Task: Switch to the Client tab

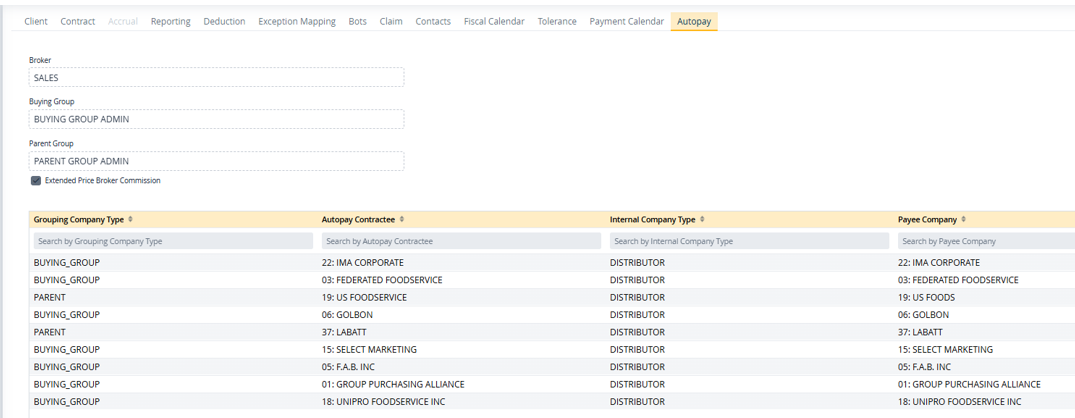Action: 35,21
